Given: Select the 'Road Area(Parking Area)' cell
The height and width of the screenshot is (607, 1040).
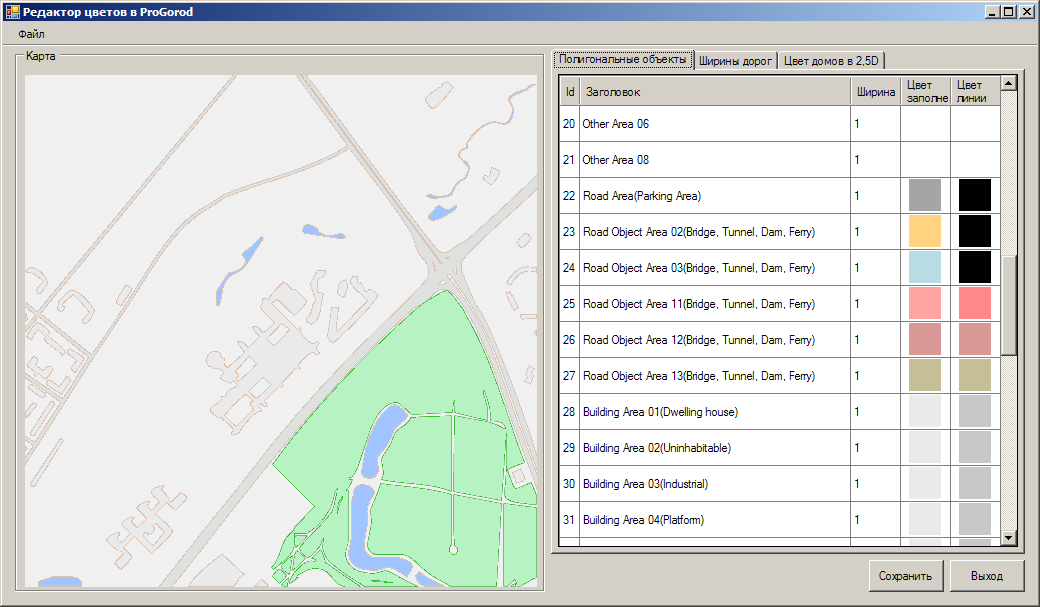Looking at the screenshot, I should 715,196.
